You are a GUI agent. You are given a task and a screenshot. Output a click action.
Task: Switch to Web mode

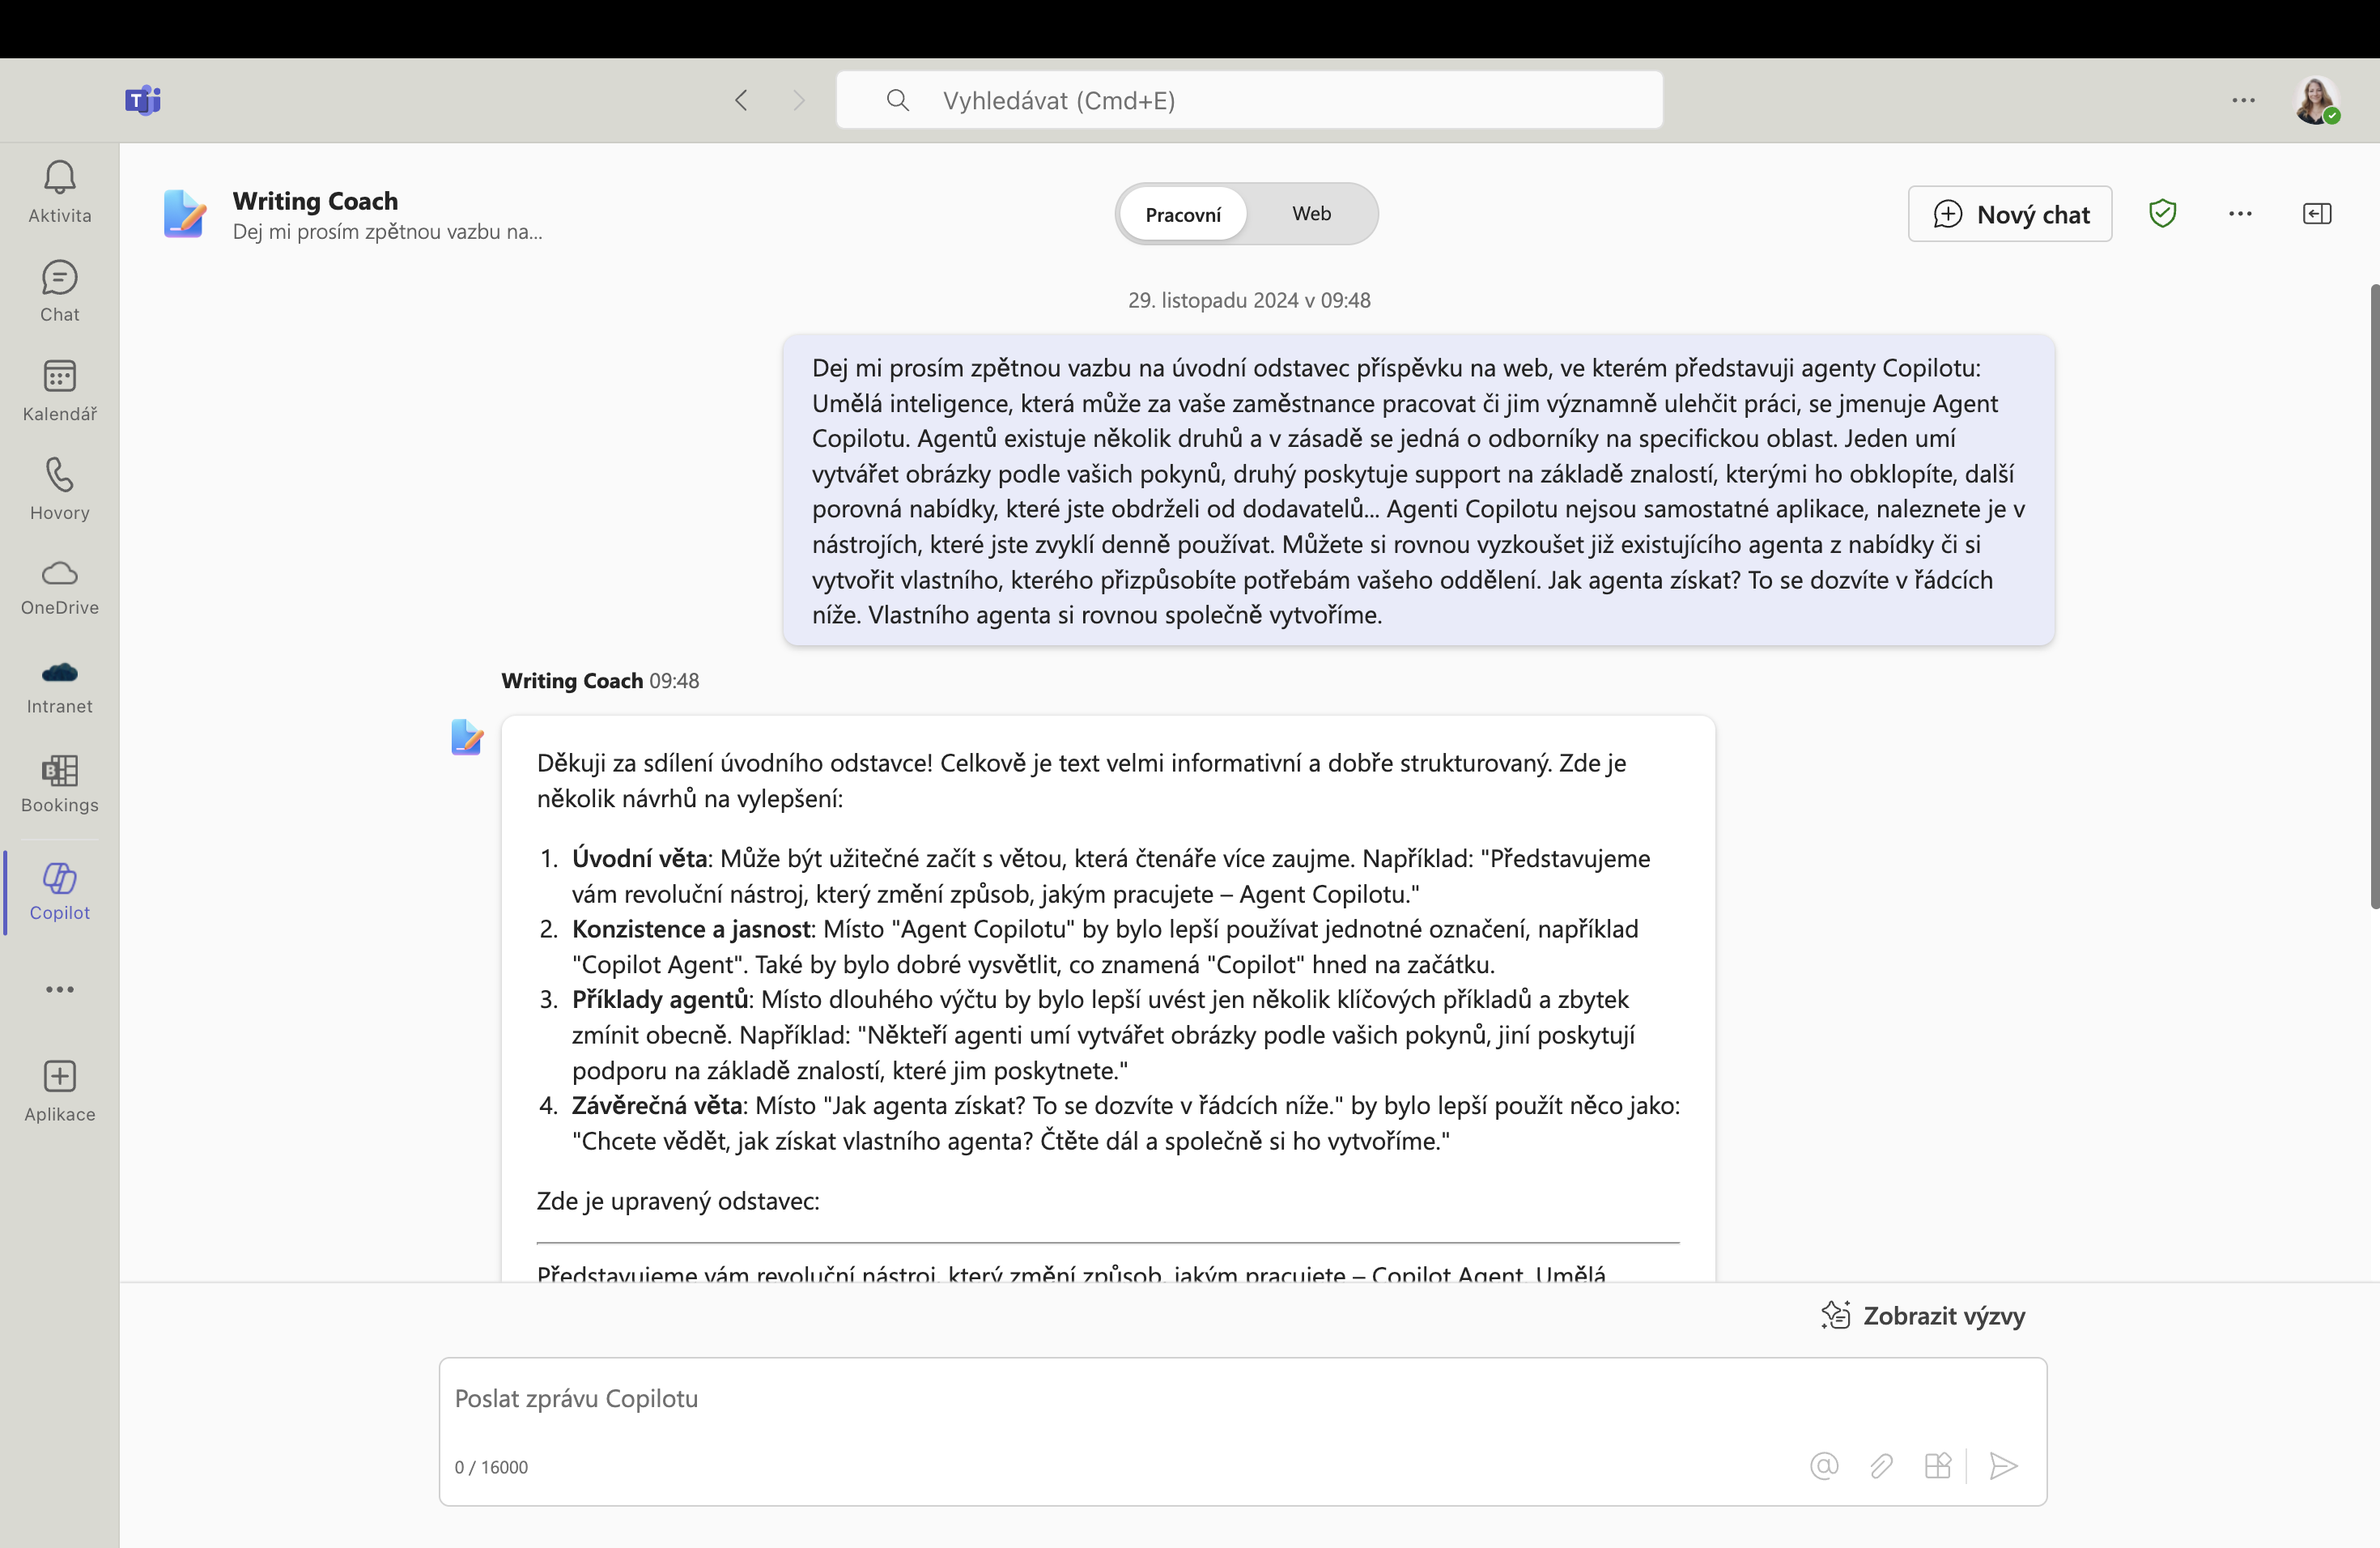[1311, 213]
